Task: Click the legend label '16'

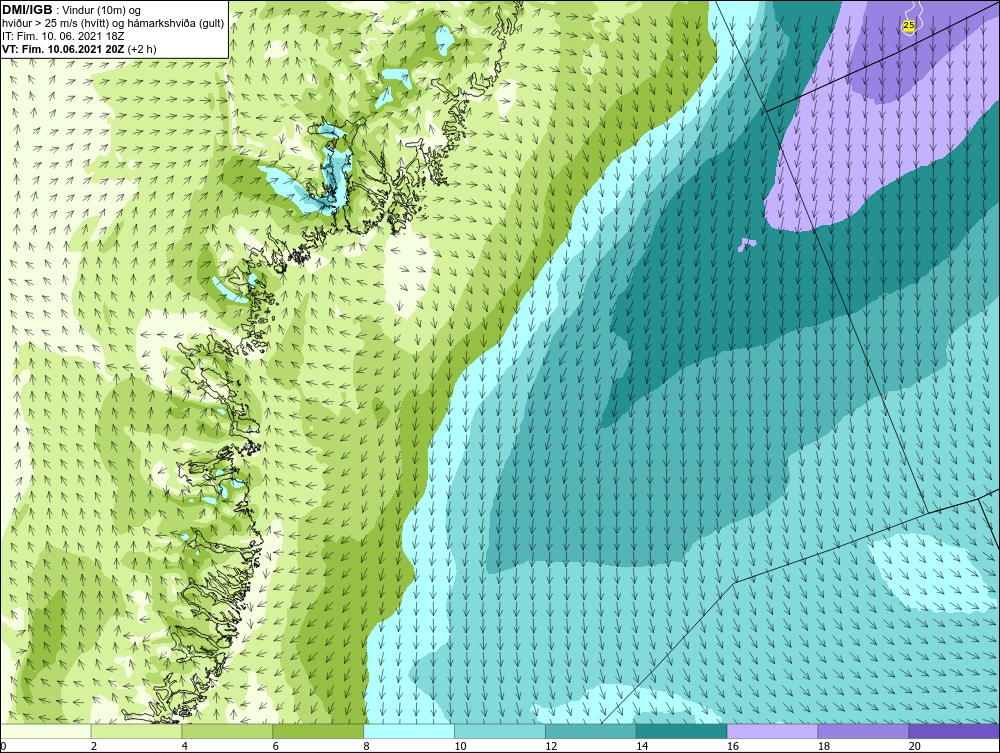Action: pos(733,746)
